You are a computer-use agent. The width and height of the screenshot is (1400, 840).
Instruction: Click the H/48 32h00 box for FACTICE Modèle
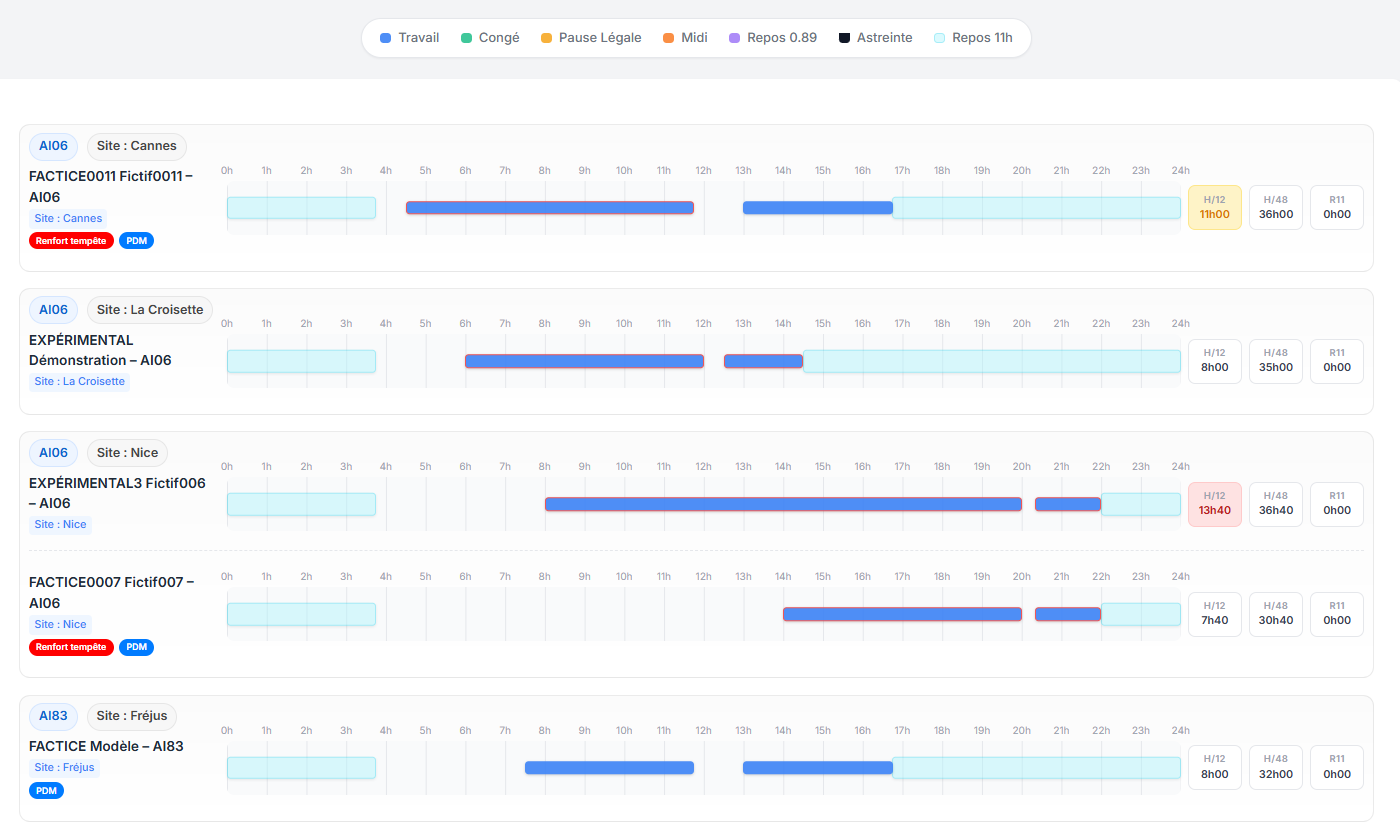click(1276, 768)
